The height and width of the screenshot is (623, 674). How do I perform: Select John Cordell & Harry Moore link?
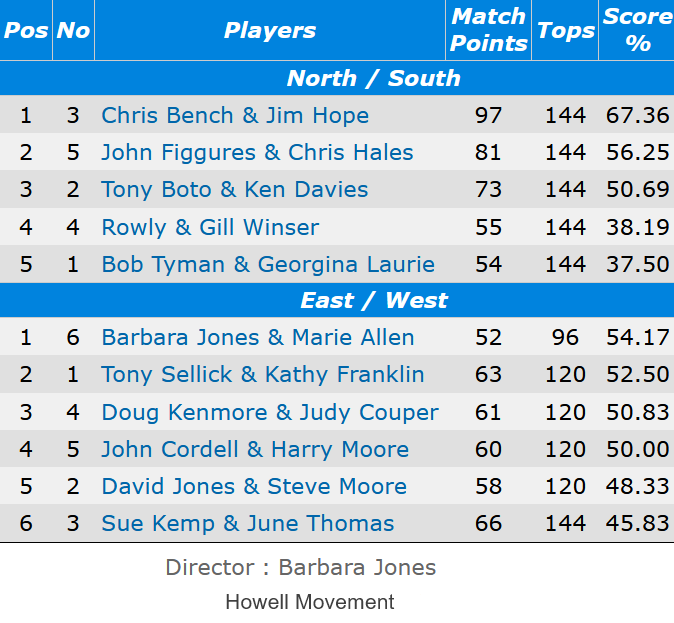tap(255, 449)
